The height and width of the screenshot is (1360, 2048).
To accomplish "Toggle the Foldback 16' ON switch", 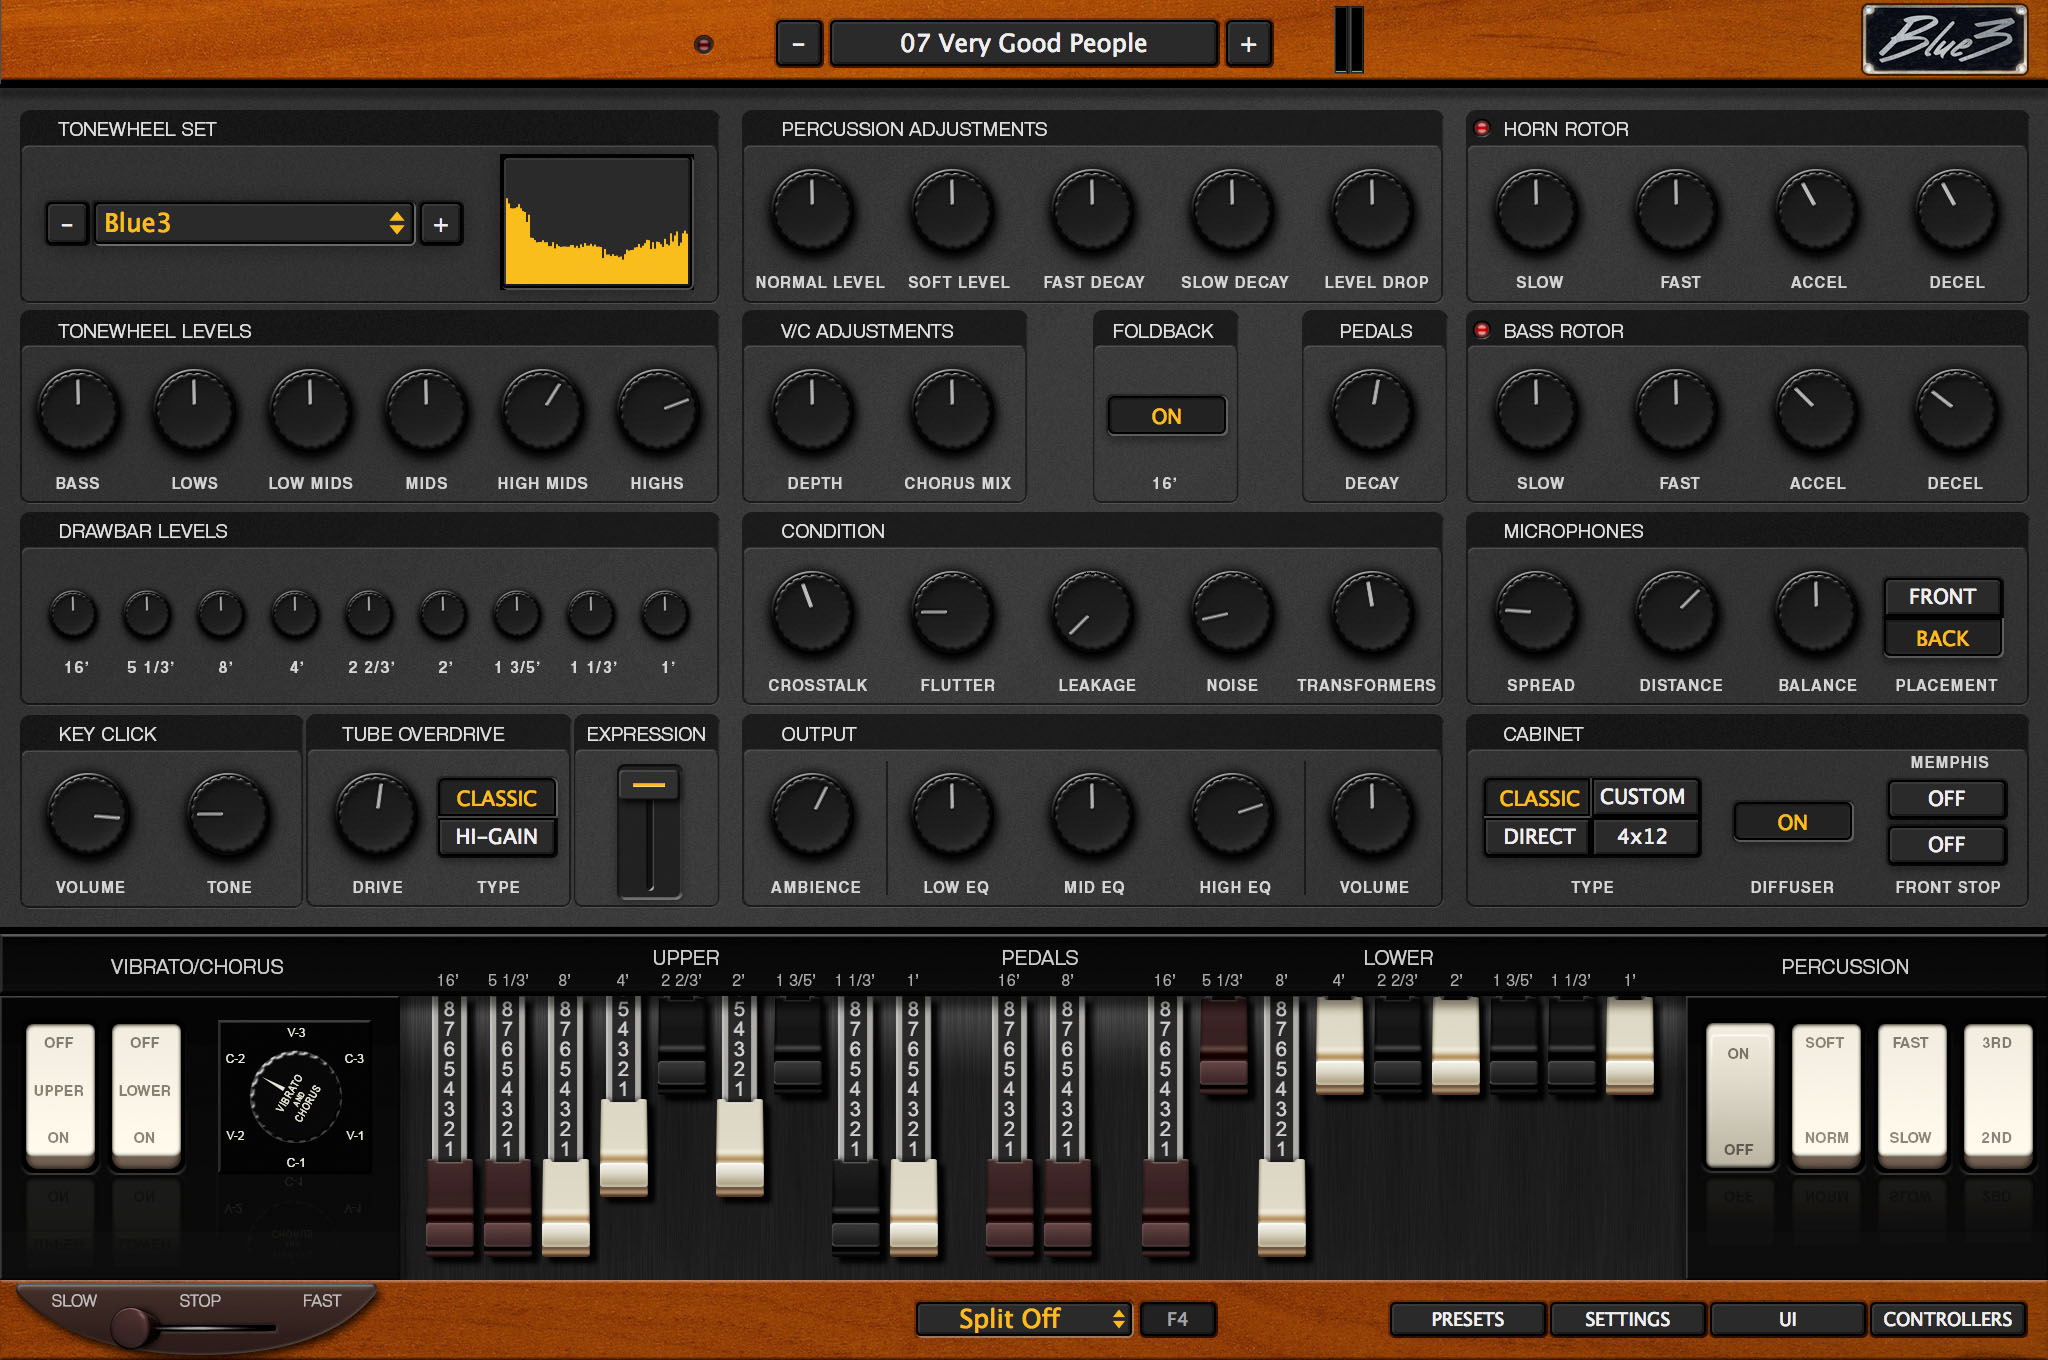I will click(1166, 416).
